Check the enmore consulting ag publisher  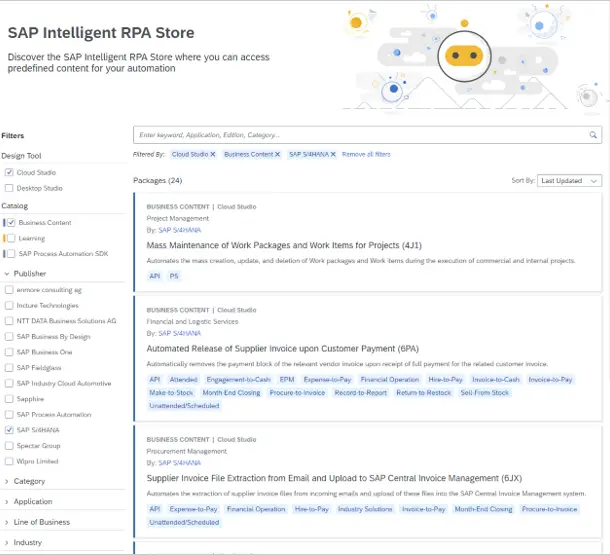[9, 290]
